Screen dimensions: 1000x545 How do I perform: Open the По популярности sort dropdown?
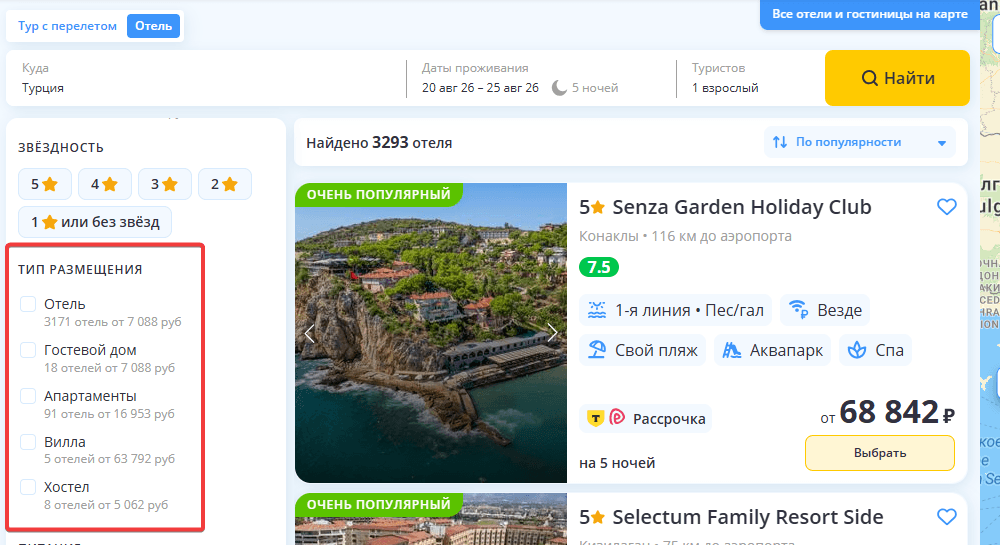click(860, 142)
